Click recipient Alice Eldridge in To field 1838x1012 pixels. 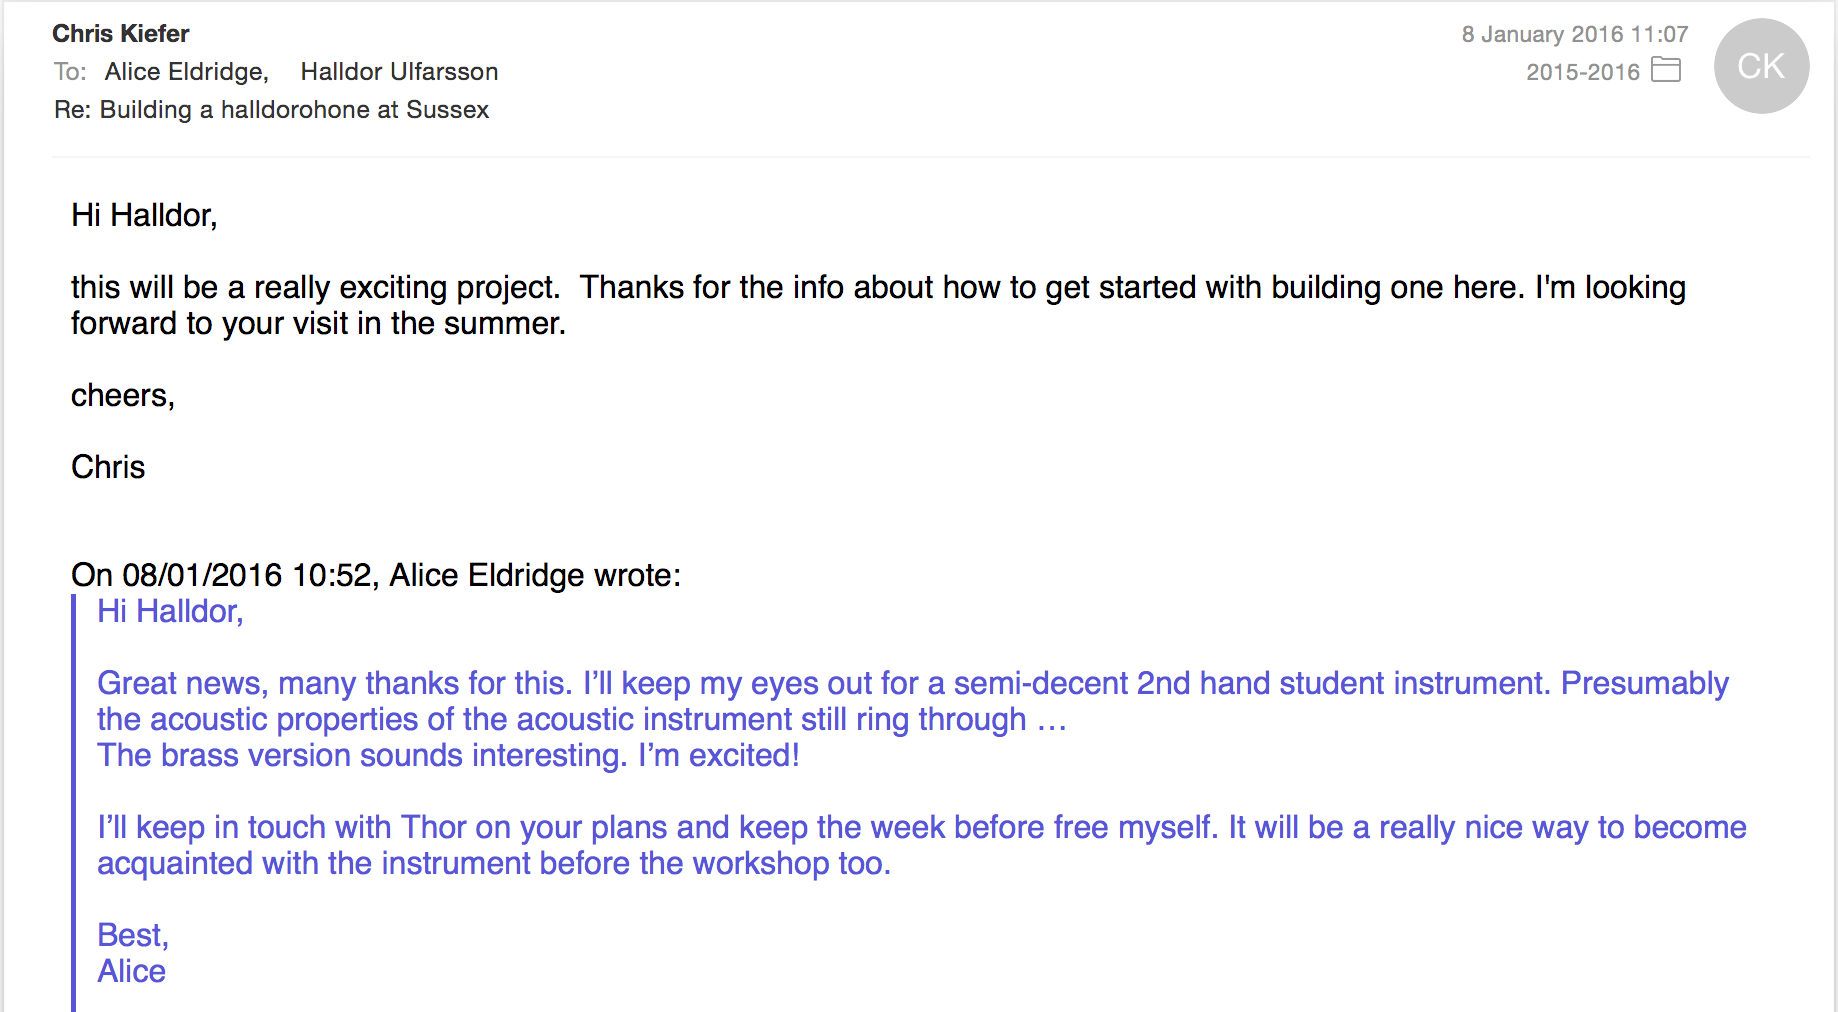point(186,72)
